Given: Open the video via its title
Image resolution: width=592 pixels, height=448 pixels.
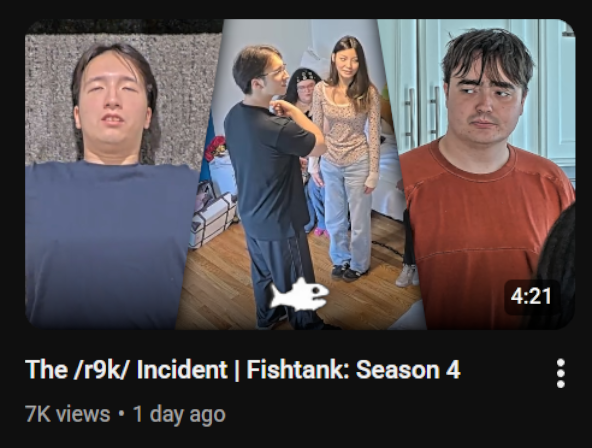Looking at the screenshot, I should pos(242,369).
